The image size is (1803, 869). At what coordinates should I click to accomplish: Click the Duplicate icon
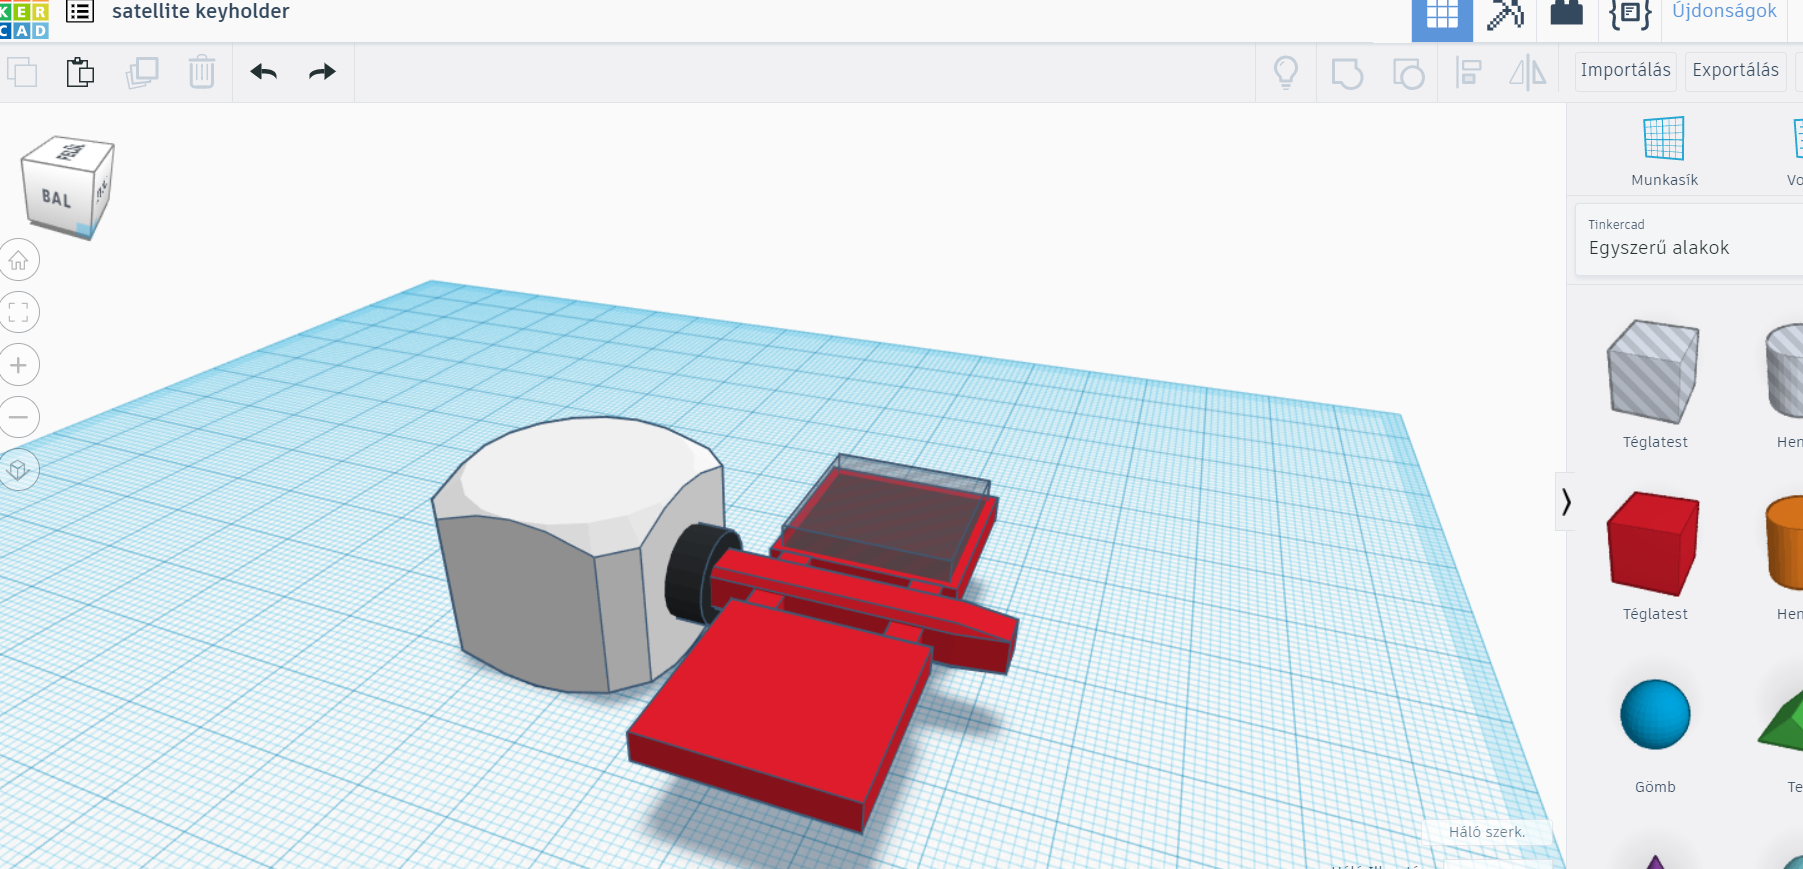click(x=142, y=73)
